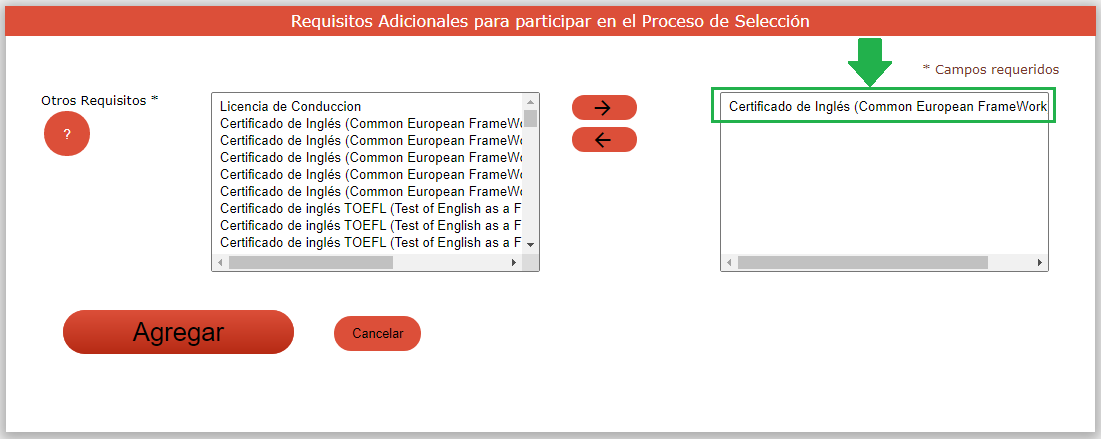
Task: Click the right arrow move button
Action: click(x=604, y=108)
